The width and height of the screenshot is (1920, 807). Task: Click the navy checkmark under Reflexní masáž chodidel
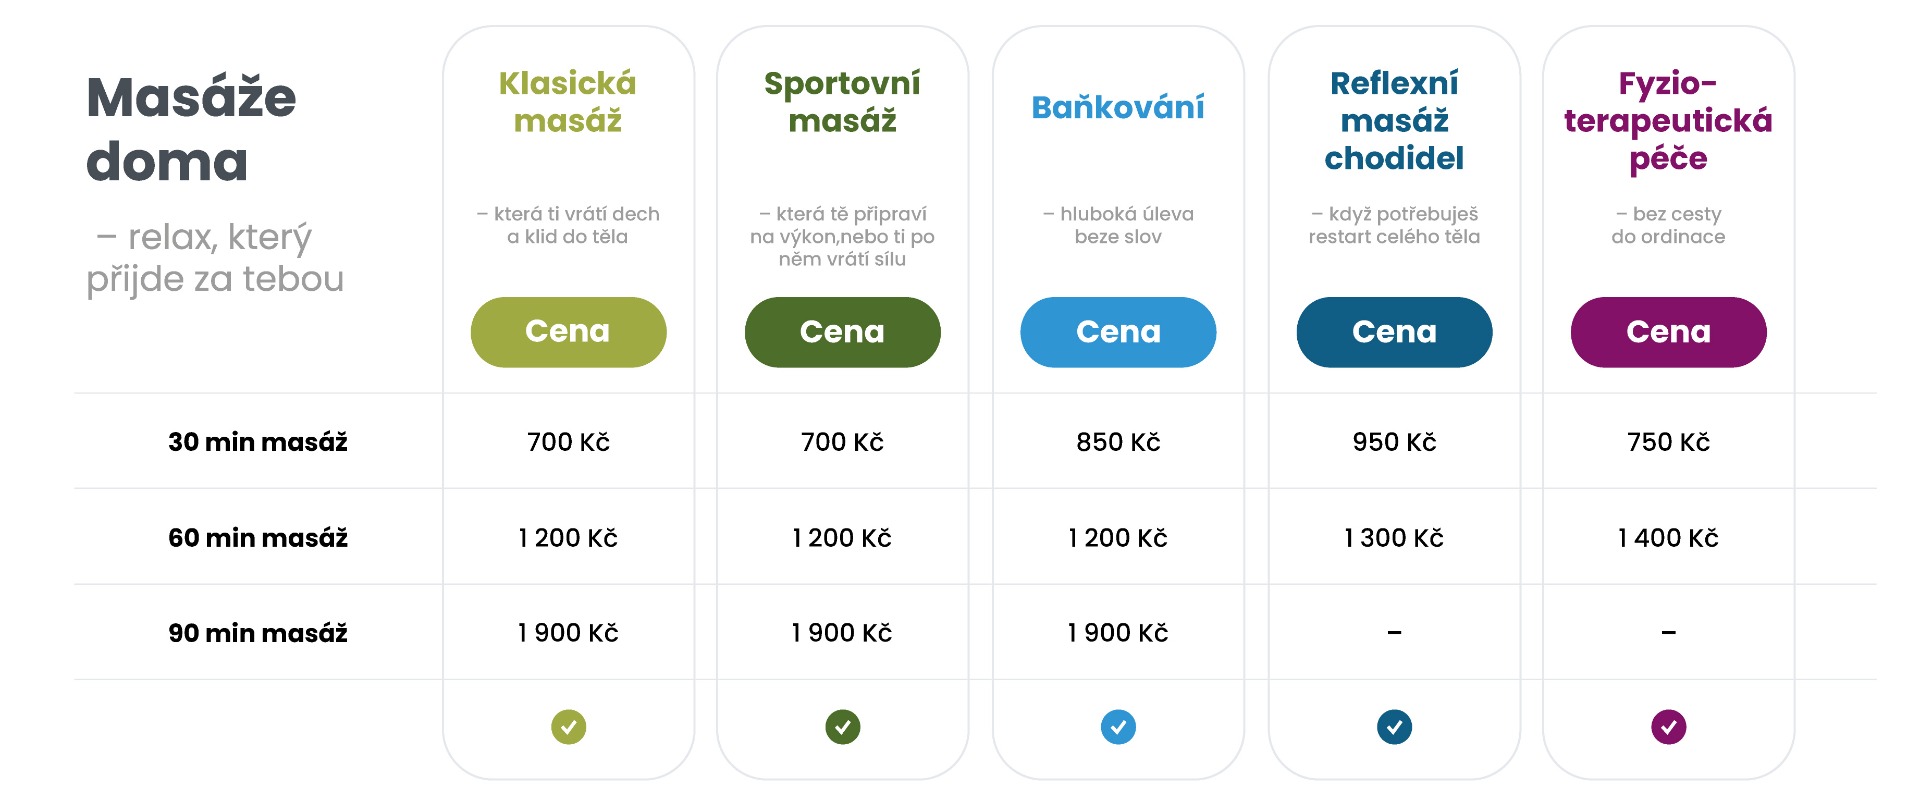coord(1394,727)
